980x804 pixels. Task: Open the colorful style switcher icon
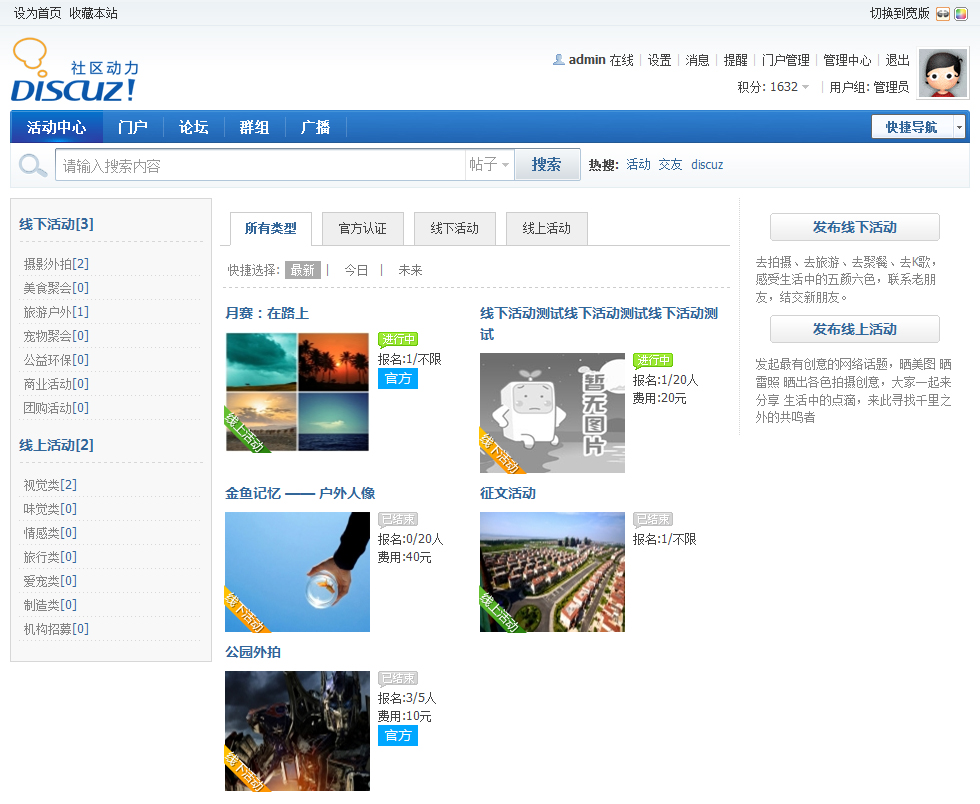click(x=961, y=13)
